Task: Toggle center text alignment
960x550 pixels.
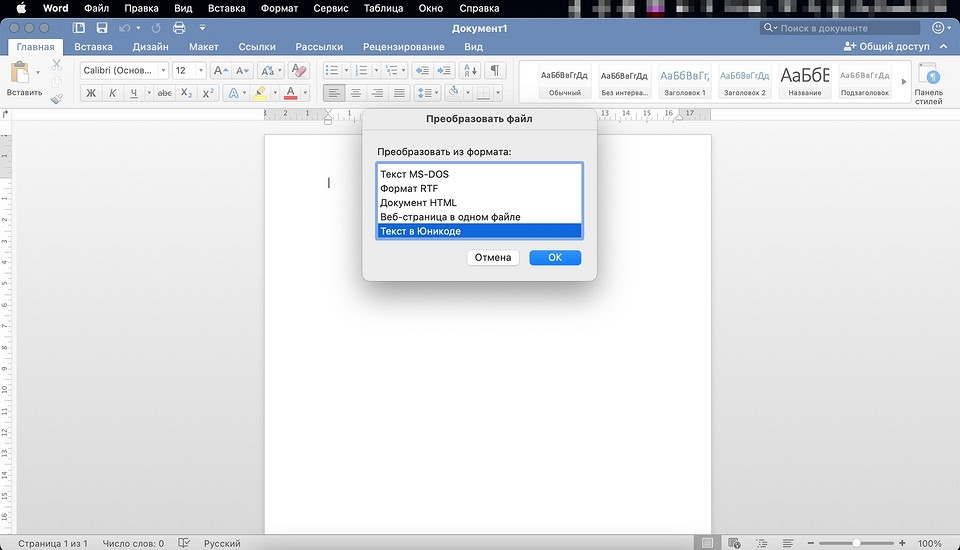Action: pos(355,93)
